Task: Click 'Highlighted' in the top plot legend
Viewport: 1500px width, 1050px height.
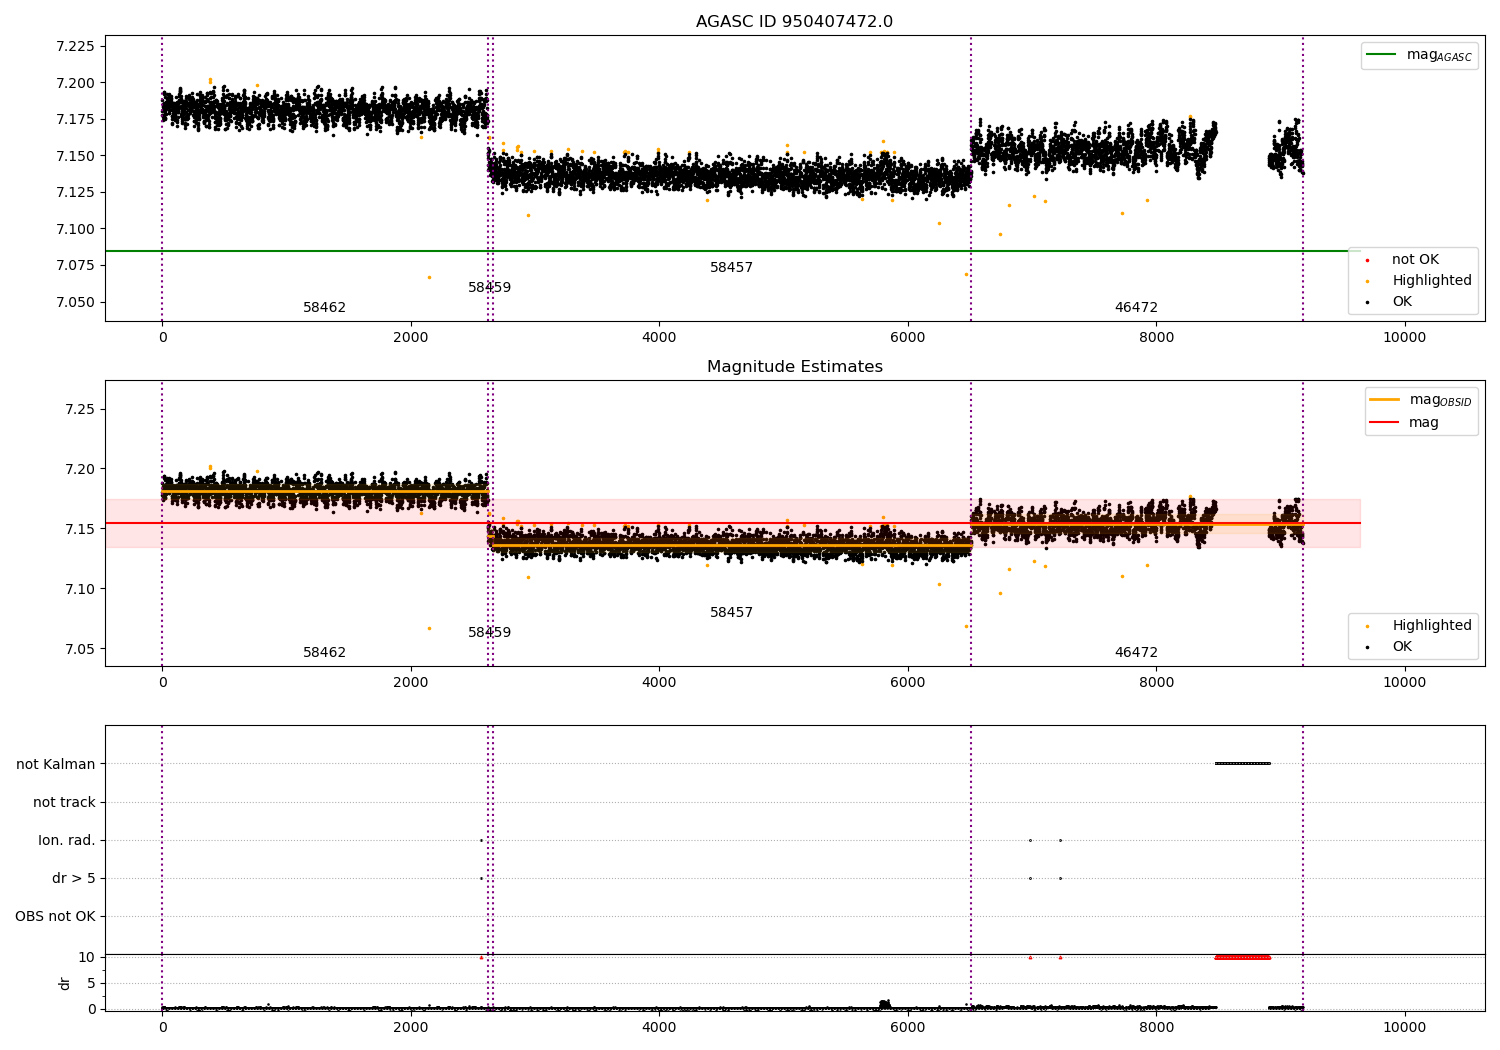Action: [1432, 281]
